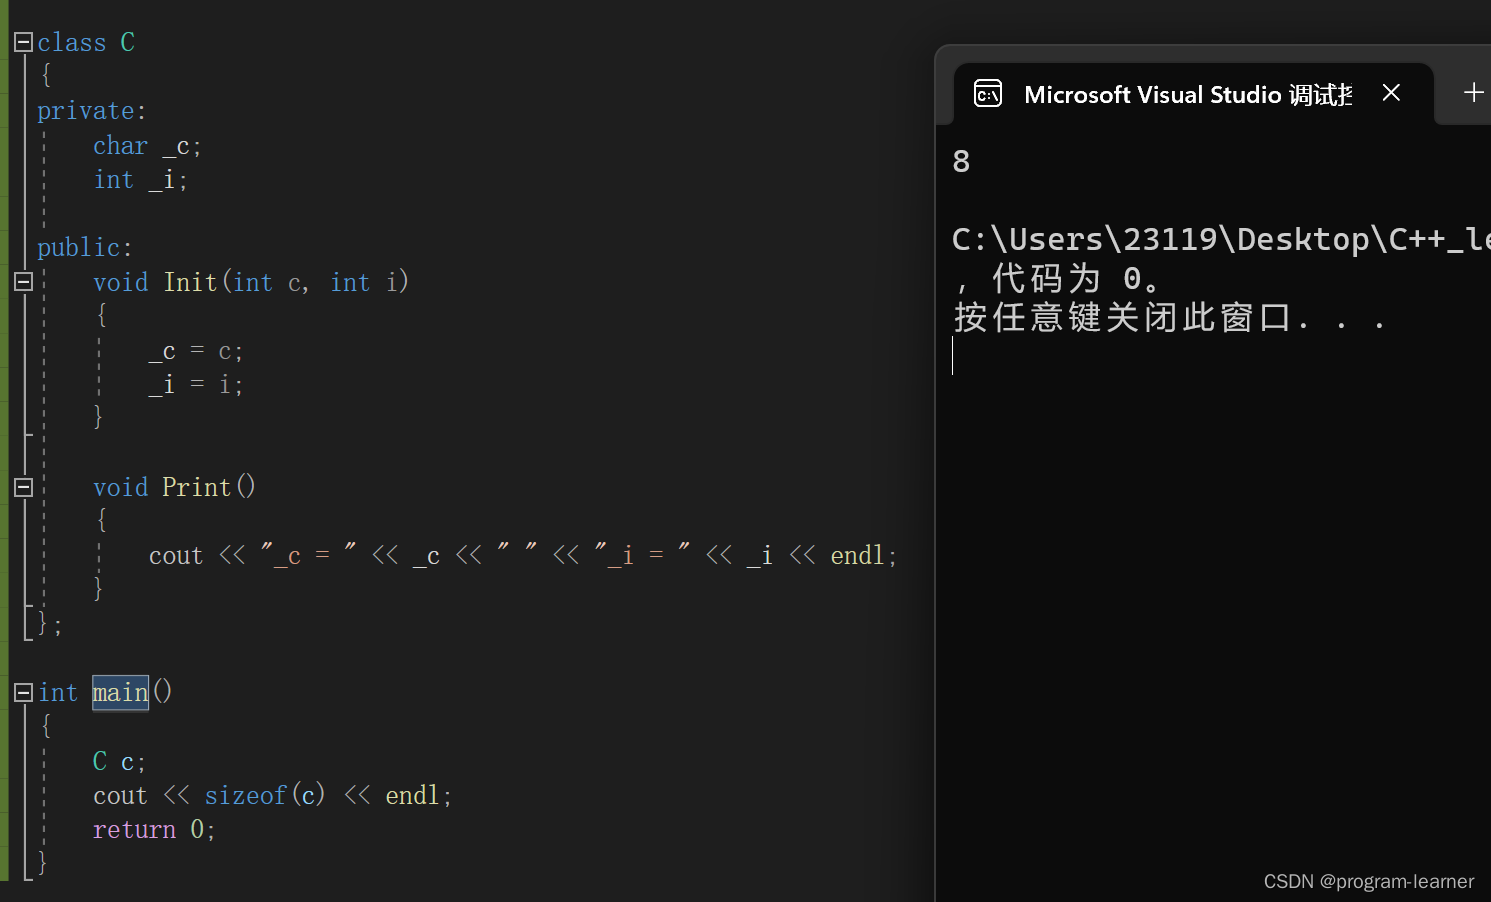The height and width of the screenshot is (902, 1491).
Task: Collapse the main function block
Action: 23,692
